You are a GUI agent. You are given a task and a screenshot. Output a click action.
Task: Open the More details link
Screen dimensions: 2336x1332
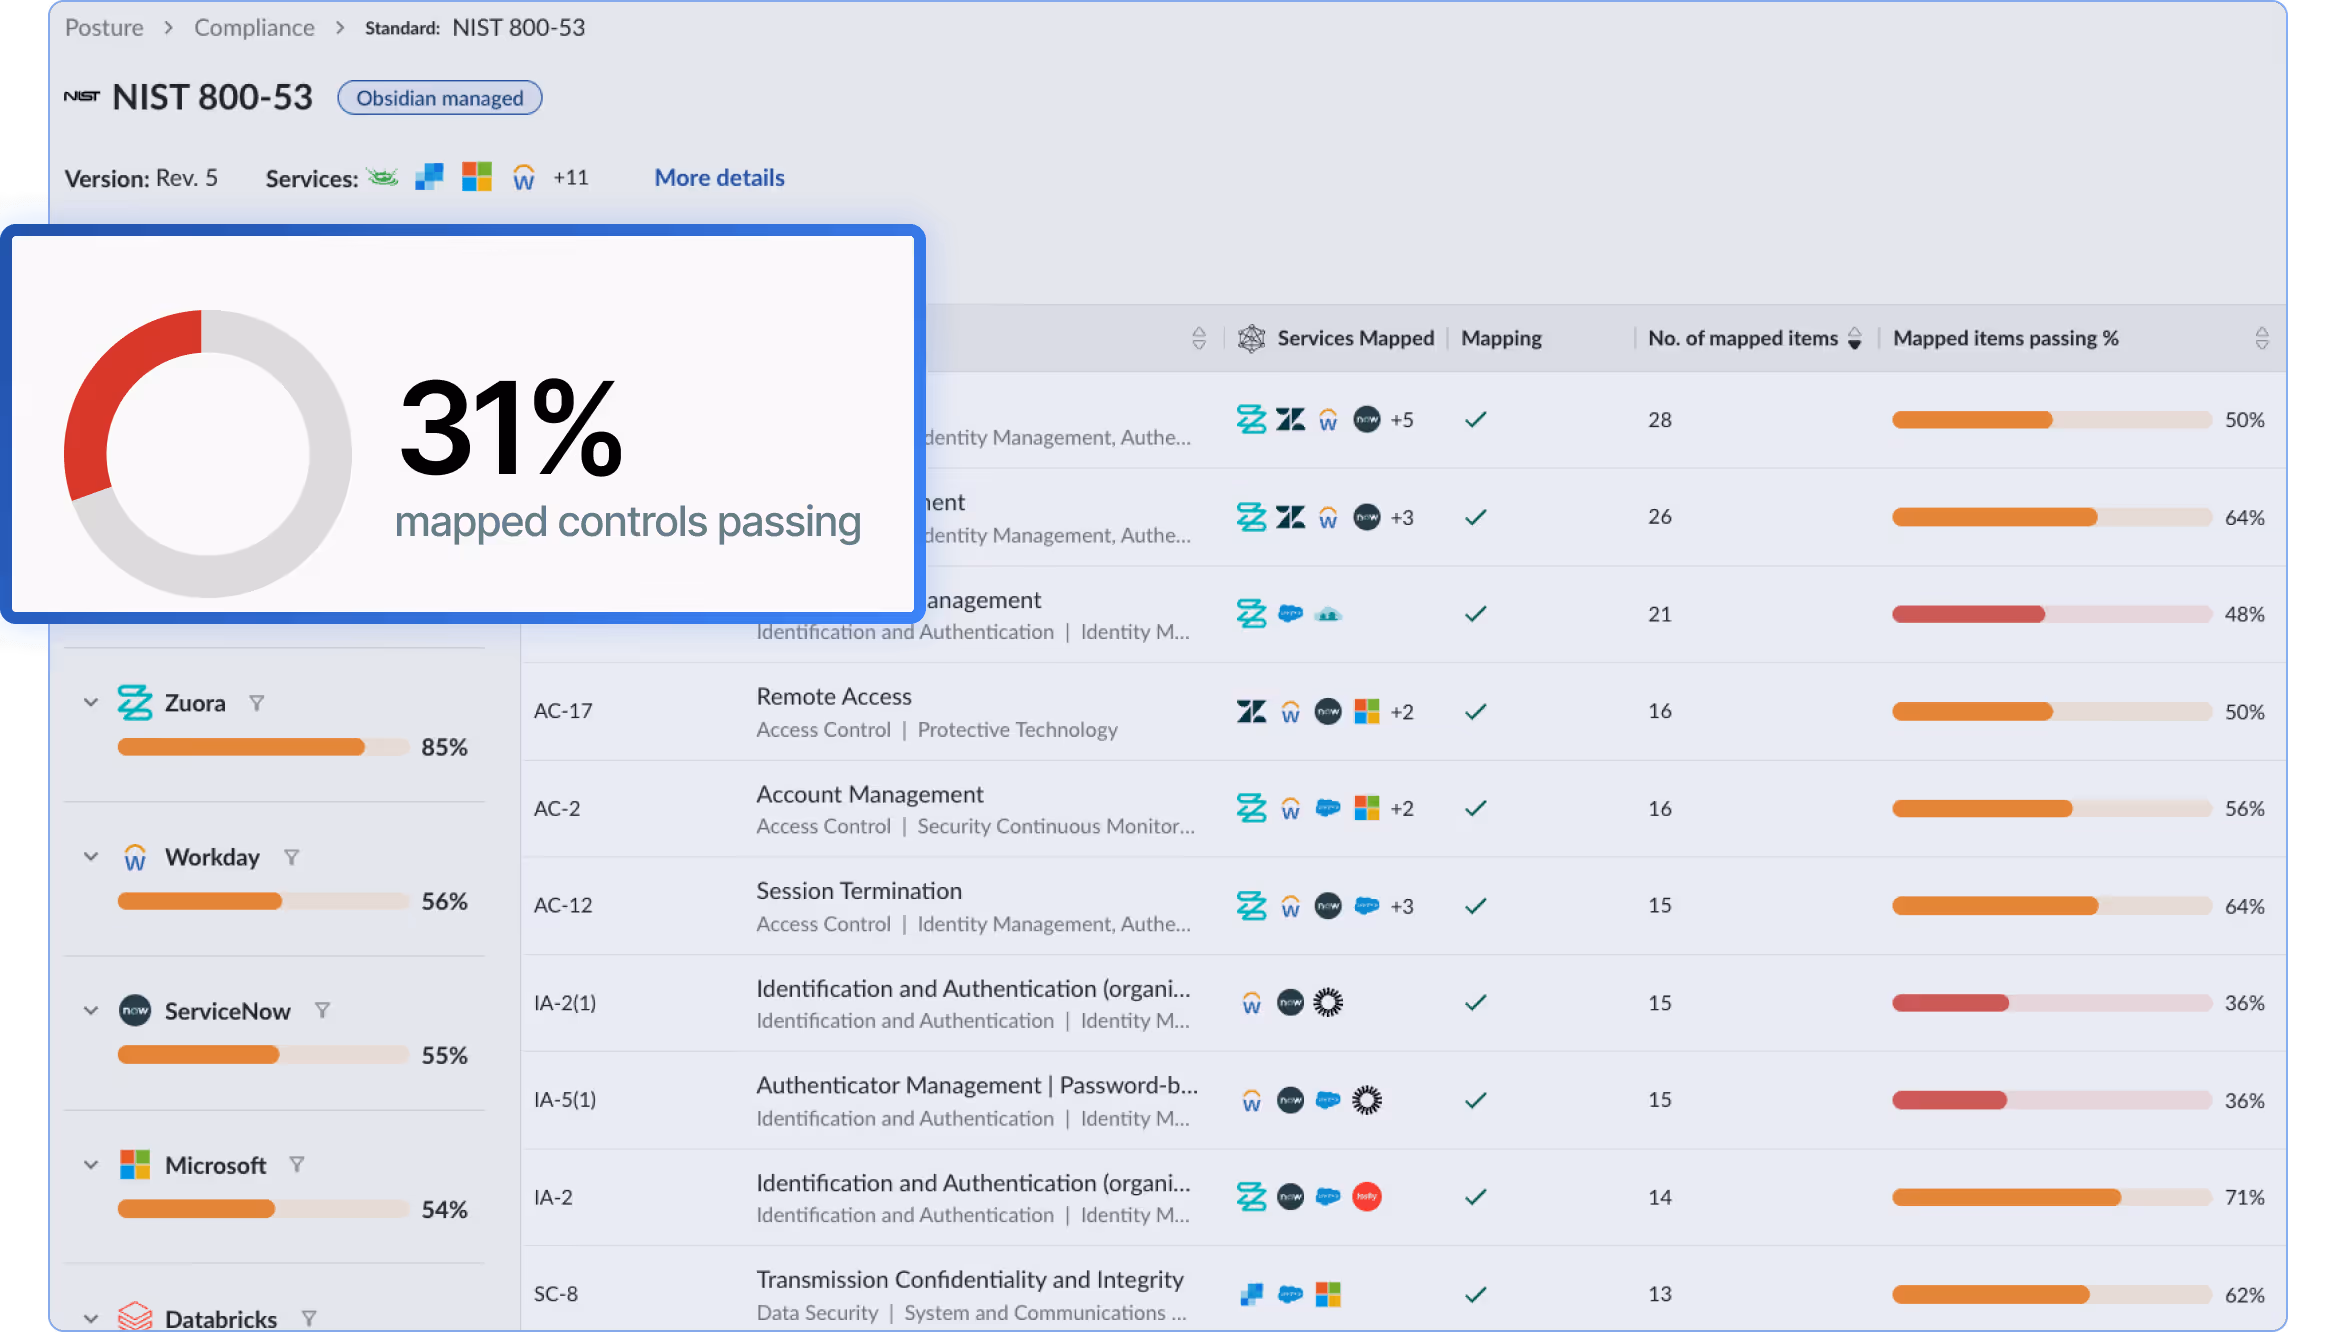[x=719, y=178]
